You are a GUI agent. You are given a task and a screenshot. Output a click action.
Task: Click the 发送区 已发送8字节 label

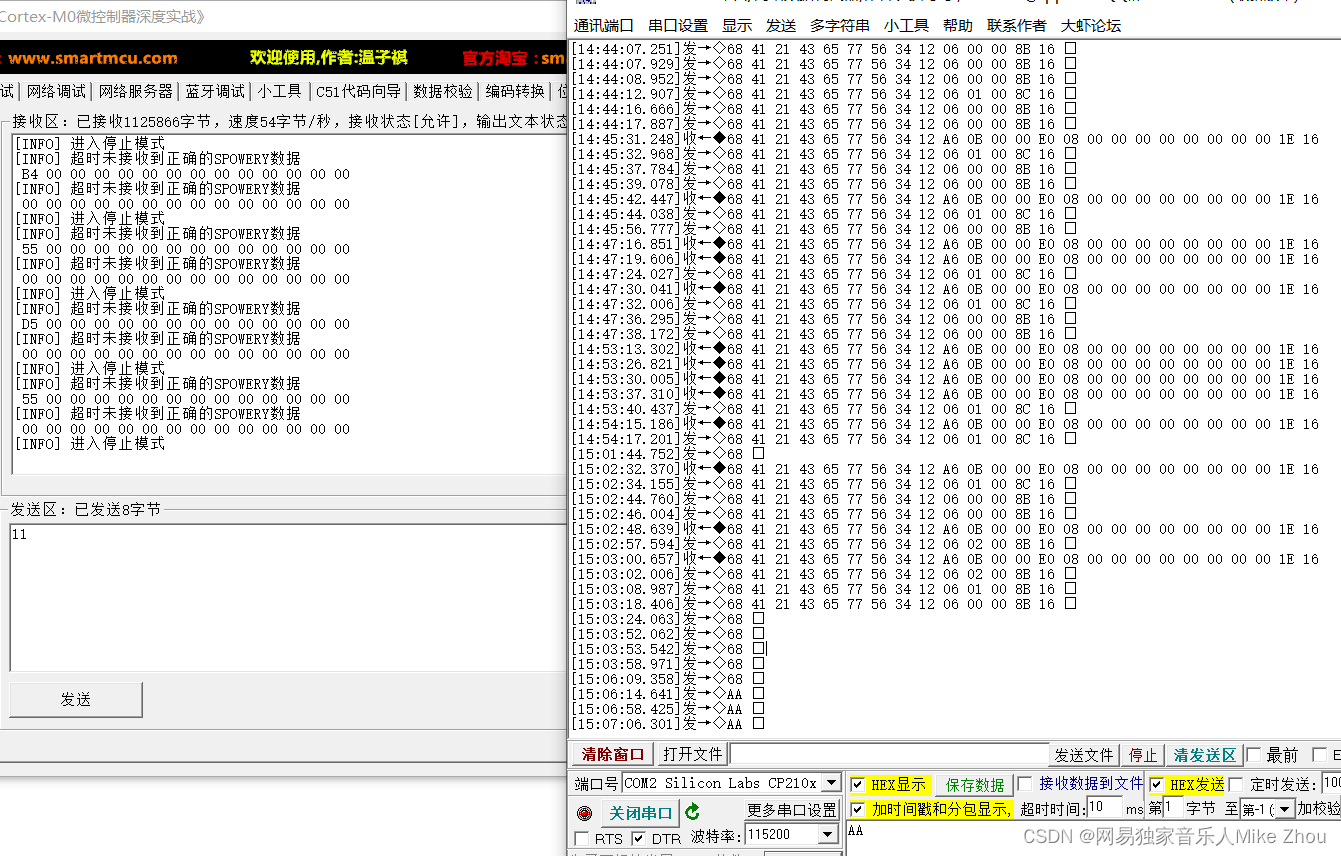[x=85, y=509]
